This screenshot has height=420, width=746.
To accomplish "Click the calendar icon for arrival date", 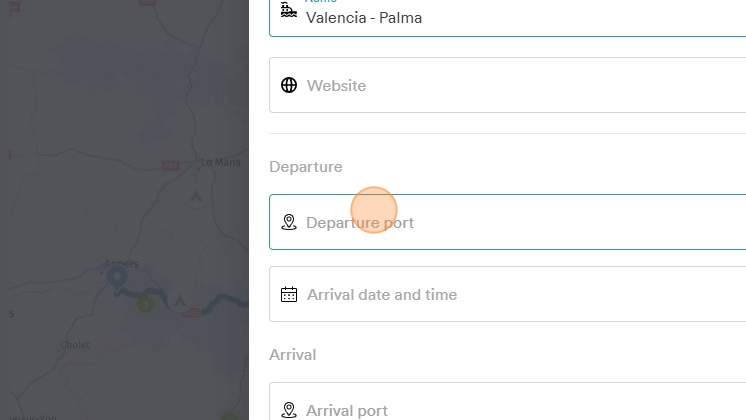I will 289,294.
